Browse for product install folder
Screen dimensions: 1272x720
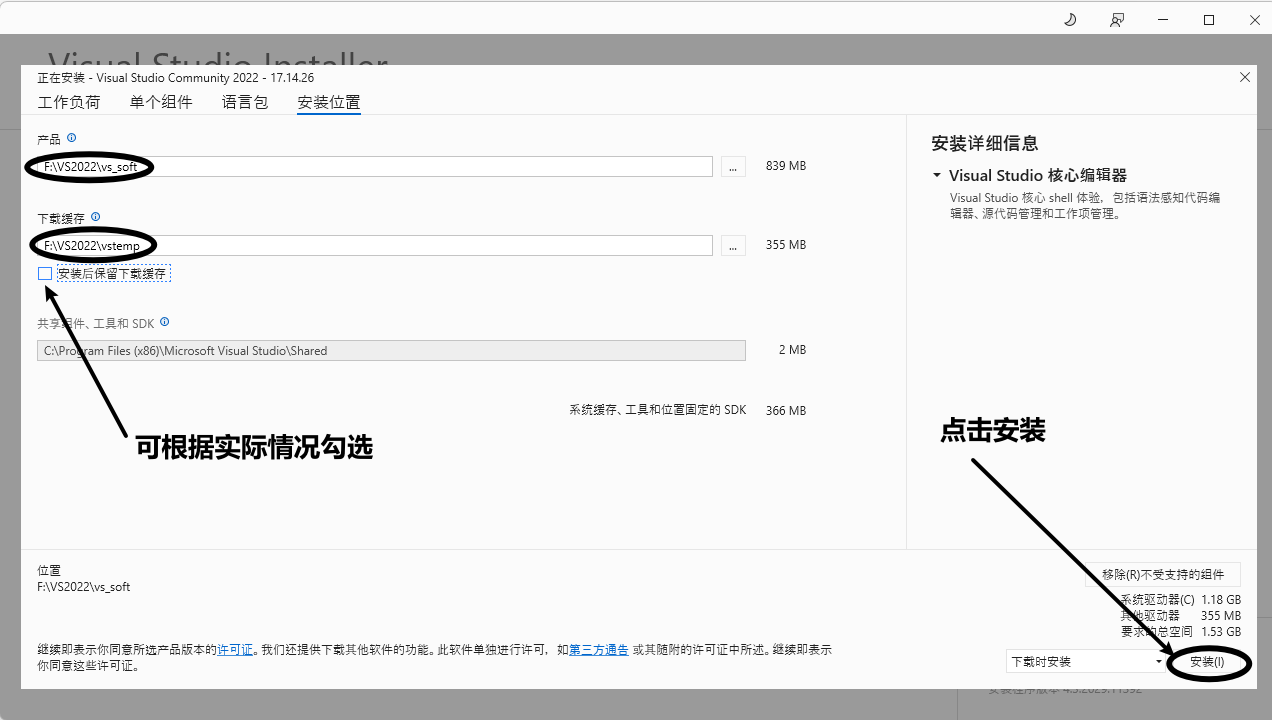(733, 167)
